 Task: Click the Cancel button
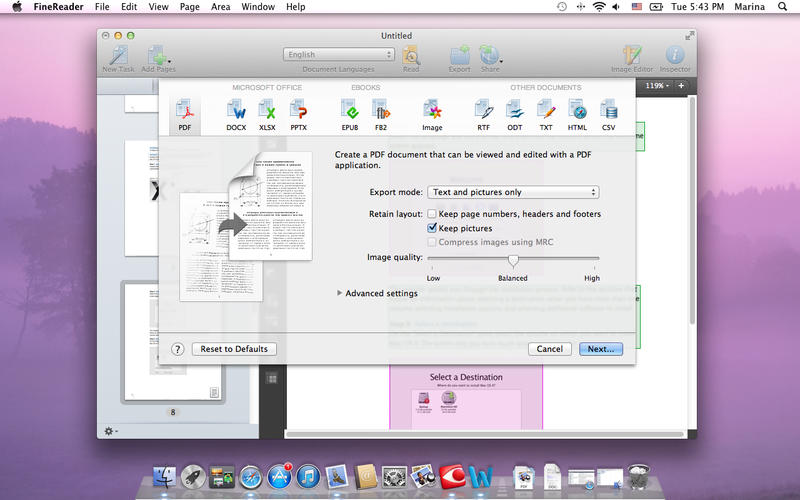[549, 349]
